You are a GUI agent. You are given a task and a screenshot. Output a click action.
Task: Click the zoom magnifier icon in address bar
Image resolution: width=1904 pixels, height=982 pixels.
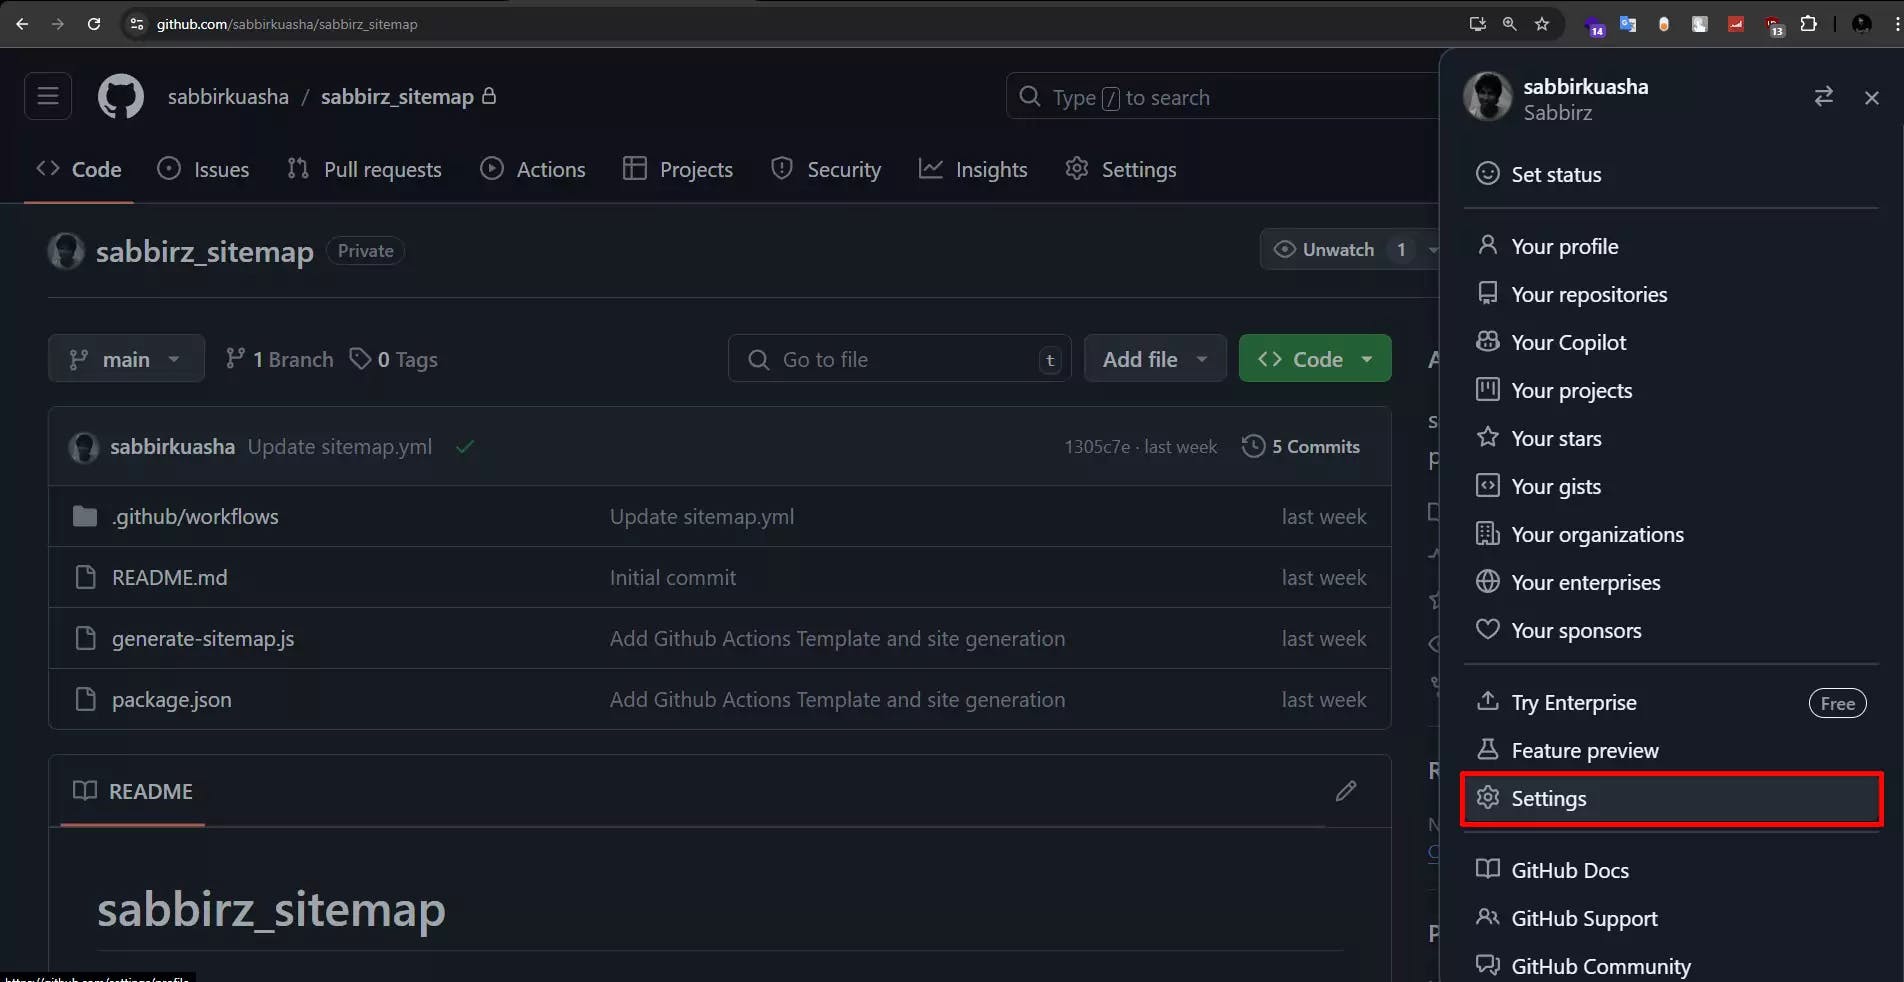tap(1509, 24)
